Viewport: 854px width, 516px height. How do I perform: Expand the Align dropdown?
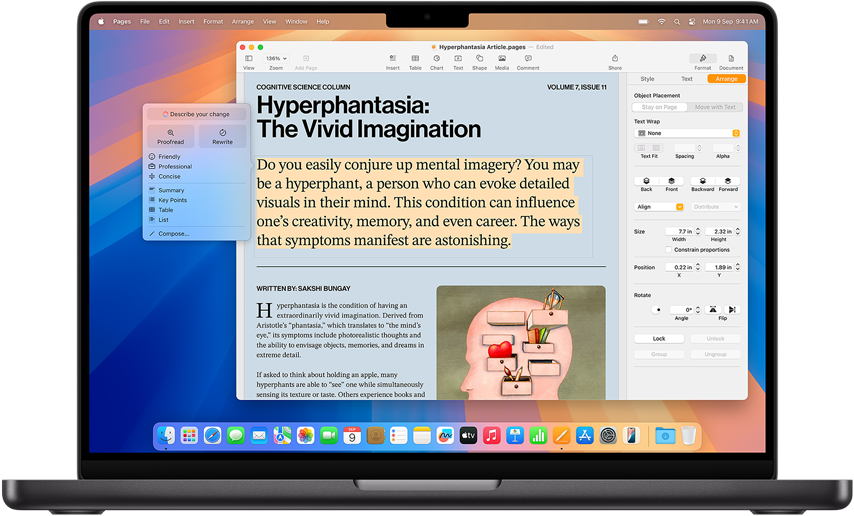coord(660,207)
